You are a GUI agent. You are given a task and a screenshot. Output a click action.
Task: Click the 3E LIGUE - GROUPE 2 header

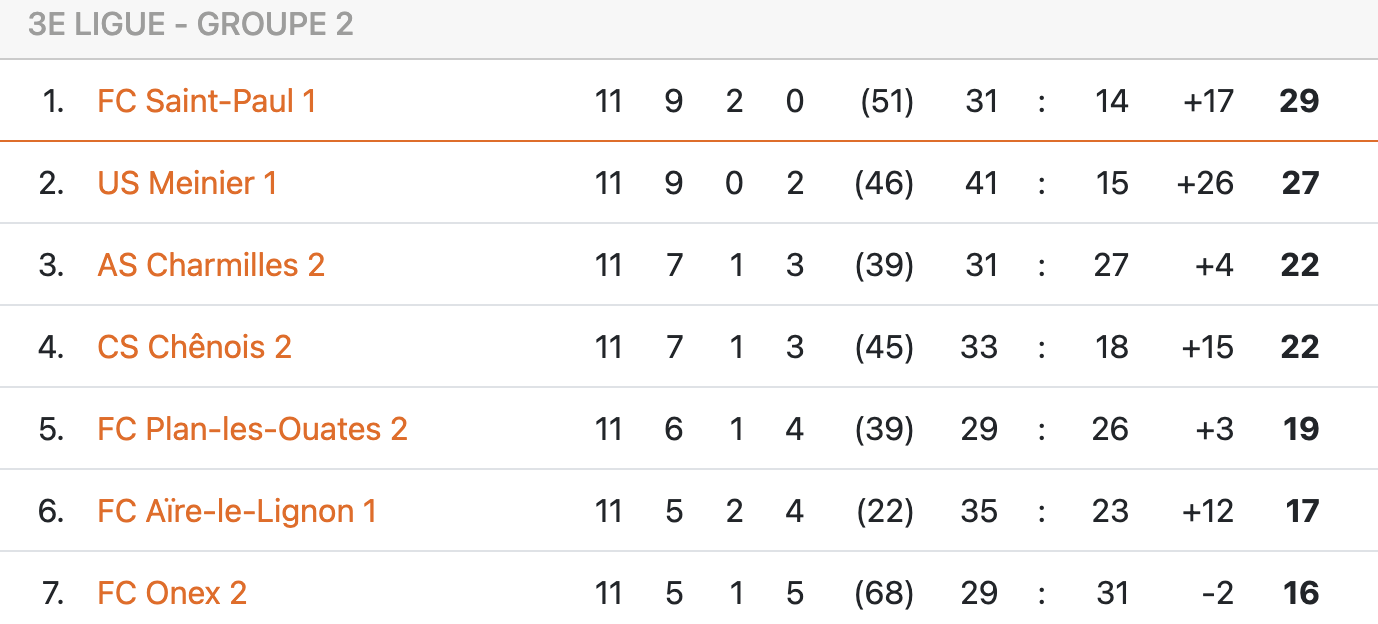click(x=191, y=25)
